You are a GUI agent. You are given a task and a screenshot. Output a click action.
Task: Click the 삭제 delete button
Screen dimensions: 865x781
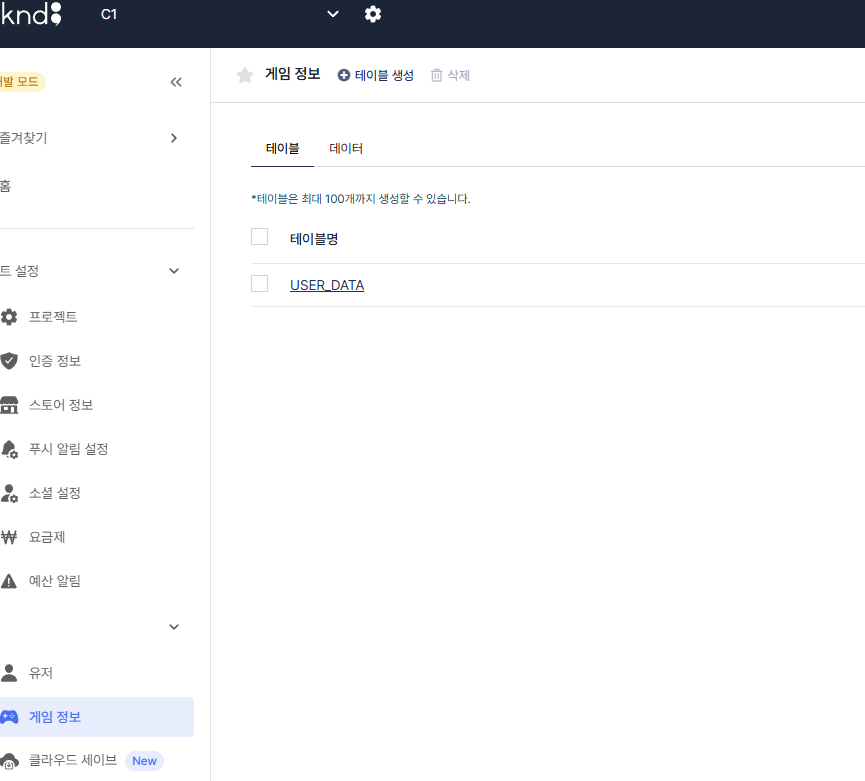[450, 75]
